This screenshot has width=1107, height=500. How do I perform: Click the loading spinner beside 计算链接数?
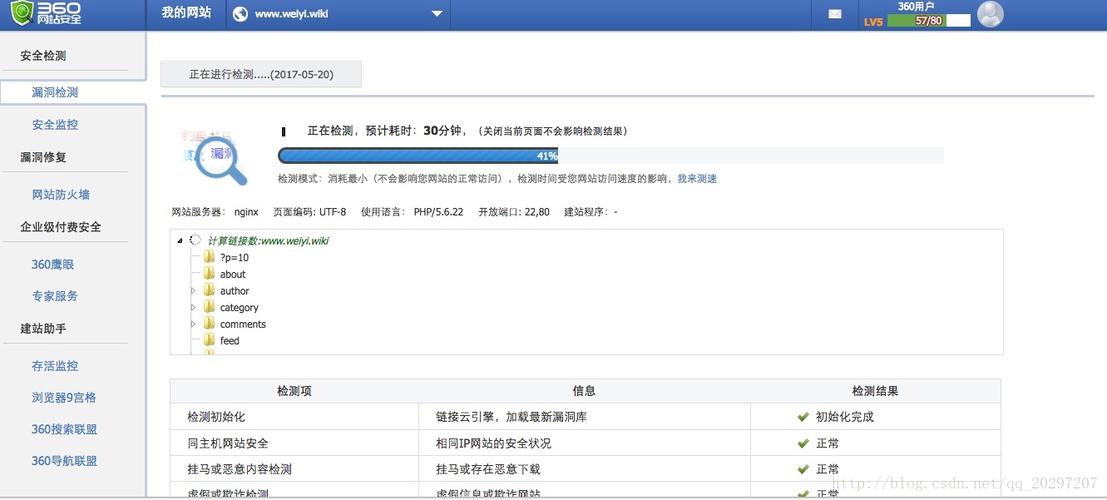(195, 240)
